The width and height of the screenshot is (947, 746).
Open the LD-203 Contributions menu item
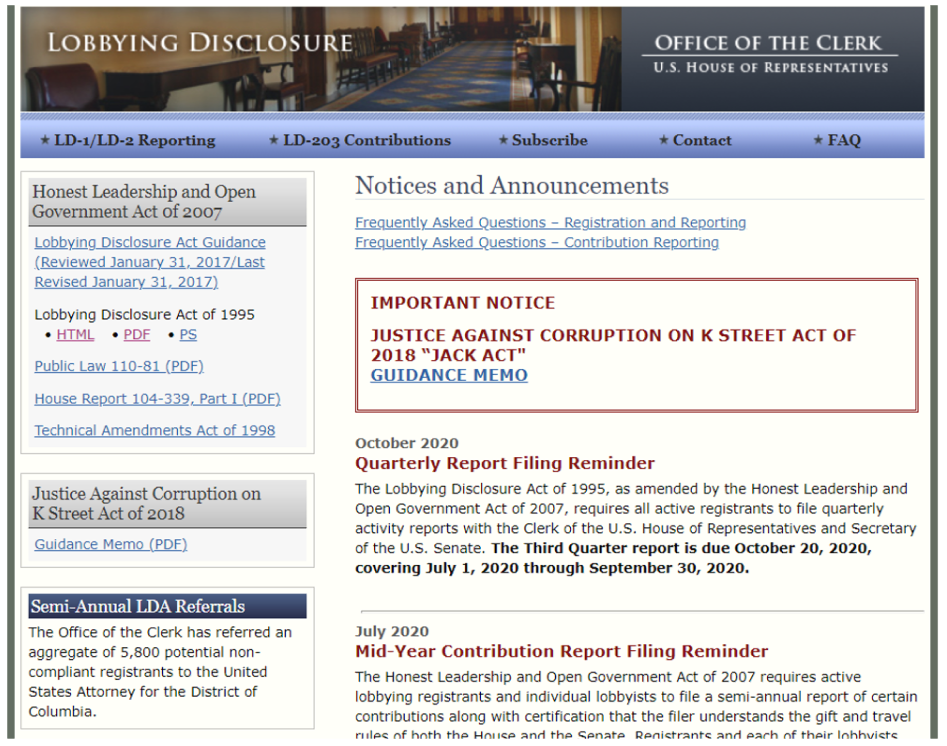359,140
